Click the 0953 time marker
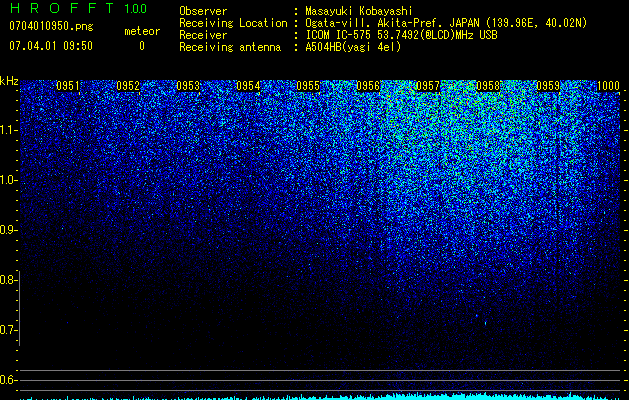 [188, 86]
